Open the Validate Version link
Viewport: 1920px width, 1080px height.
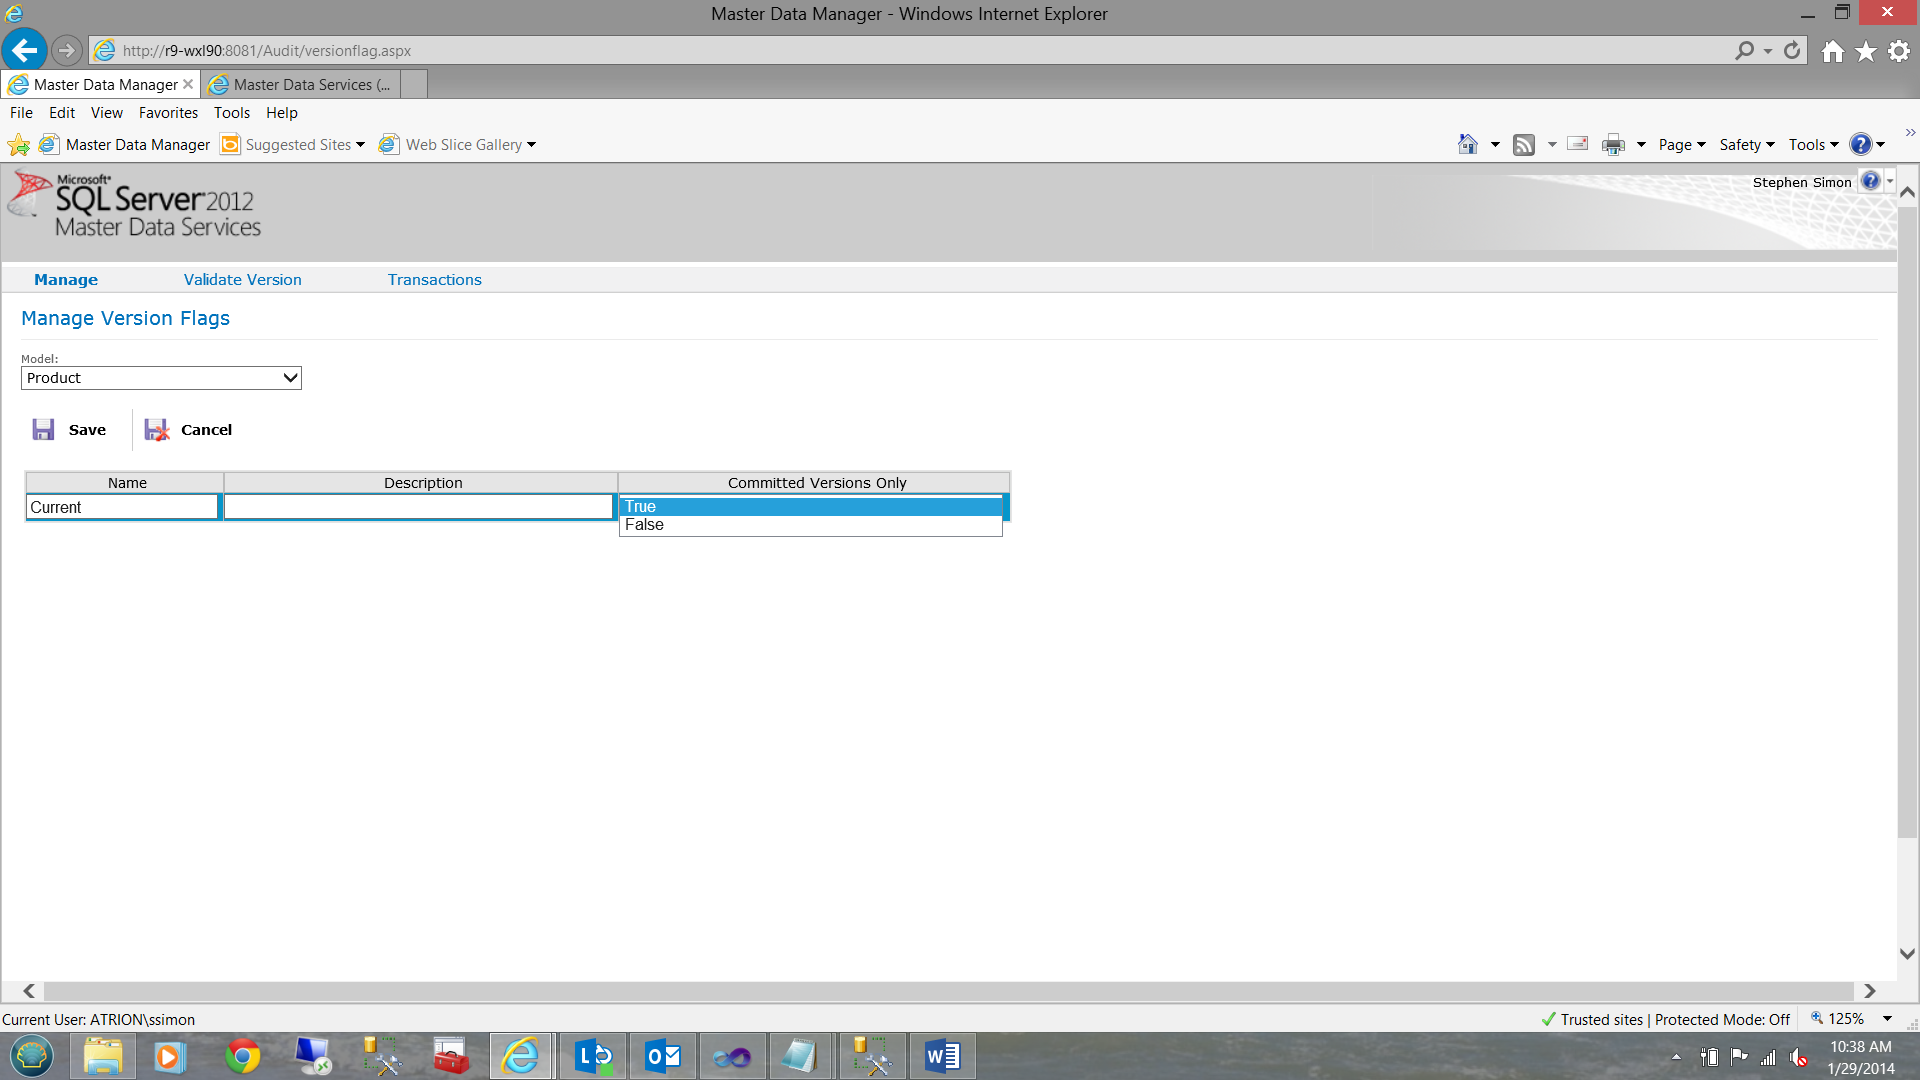point(242,280)
